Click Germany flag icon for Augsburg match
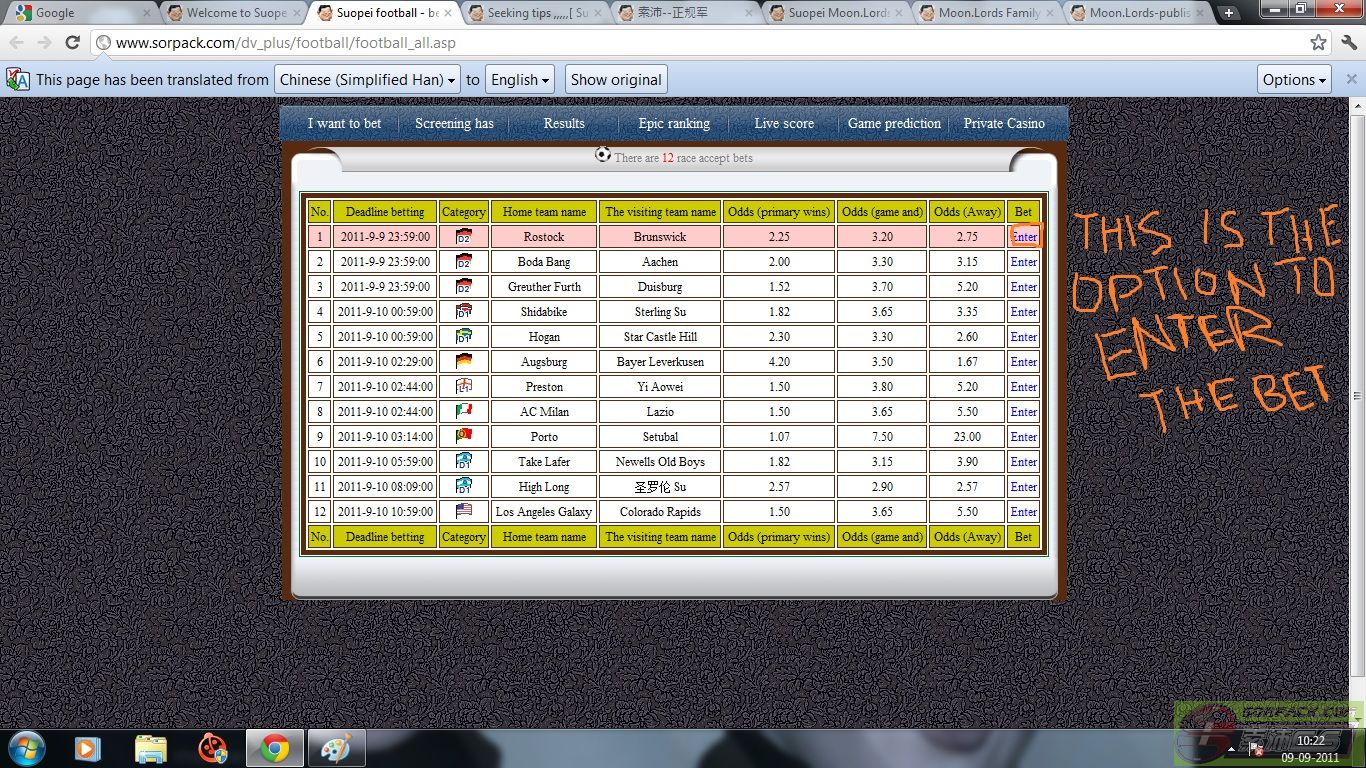1366x768 pixels. (464, 361)
